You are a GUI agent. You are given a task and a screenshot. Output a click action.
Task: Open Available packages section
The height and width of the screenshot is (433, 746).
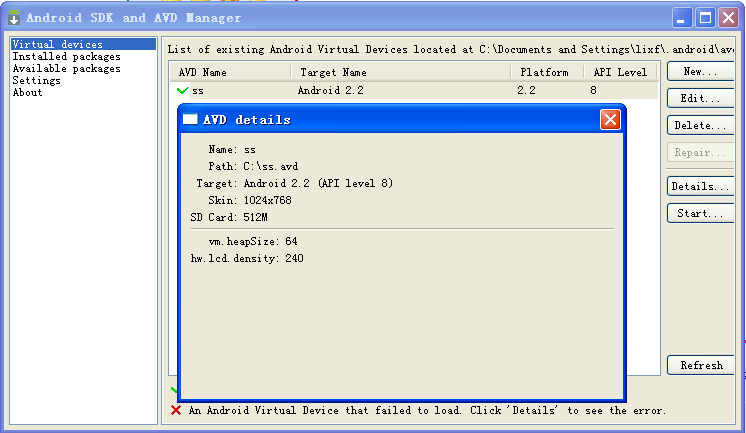tap(66, 69)
